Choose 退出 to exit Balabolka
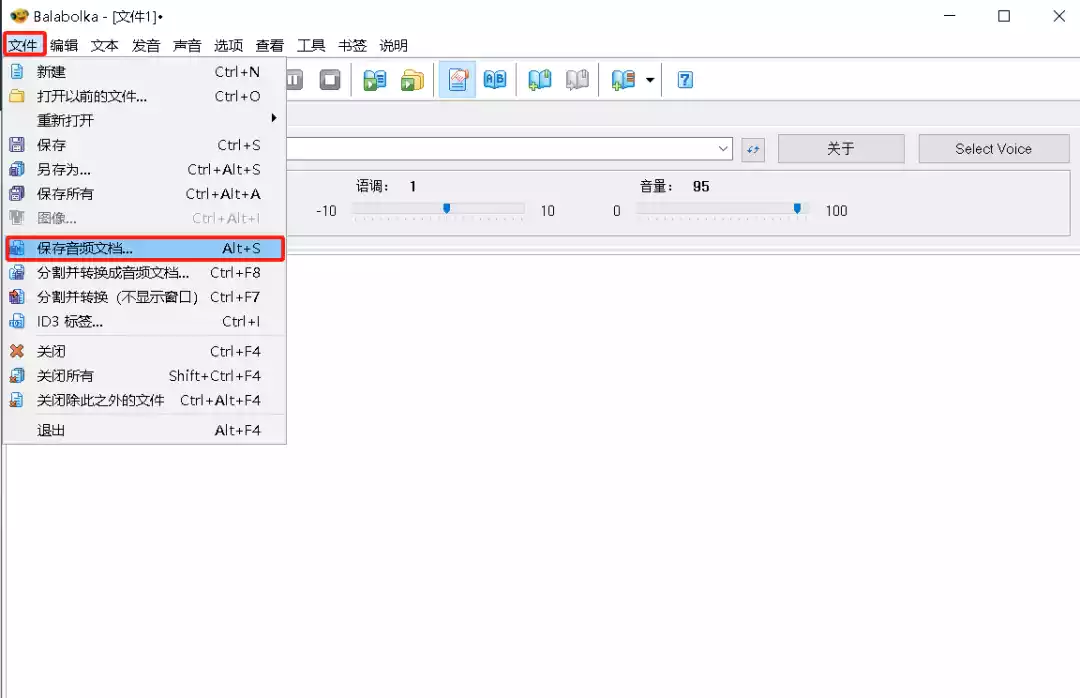Screen dimensions: 1080x698 pyautogui.click(x=144, y=431)
